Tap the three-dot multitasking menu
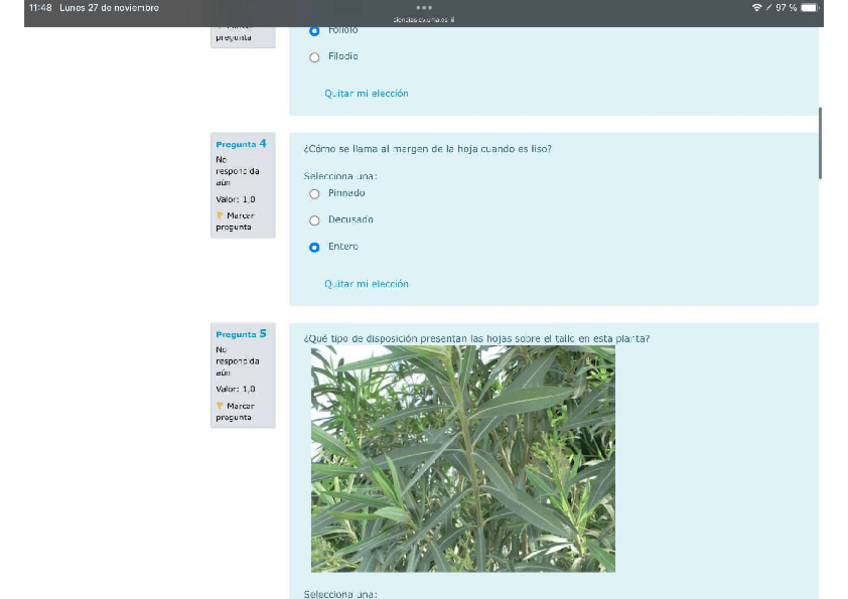The image size is (848, 599). coord(424,8)
